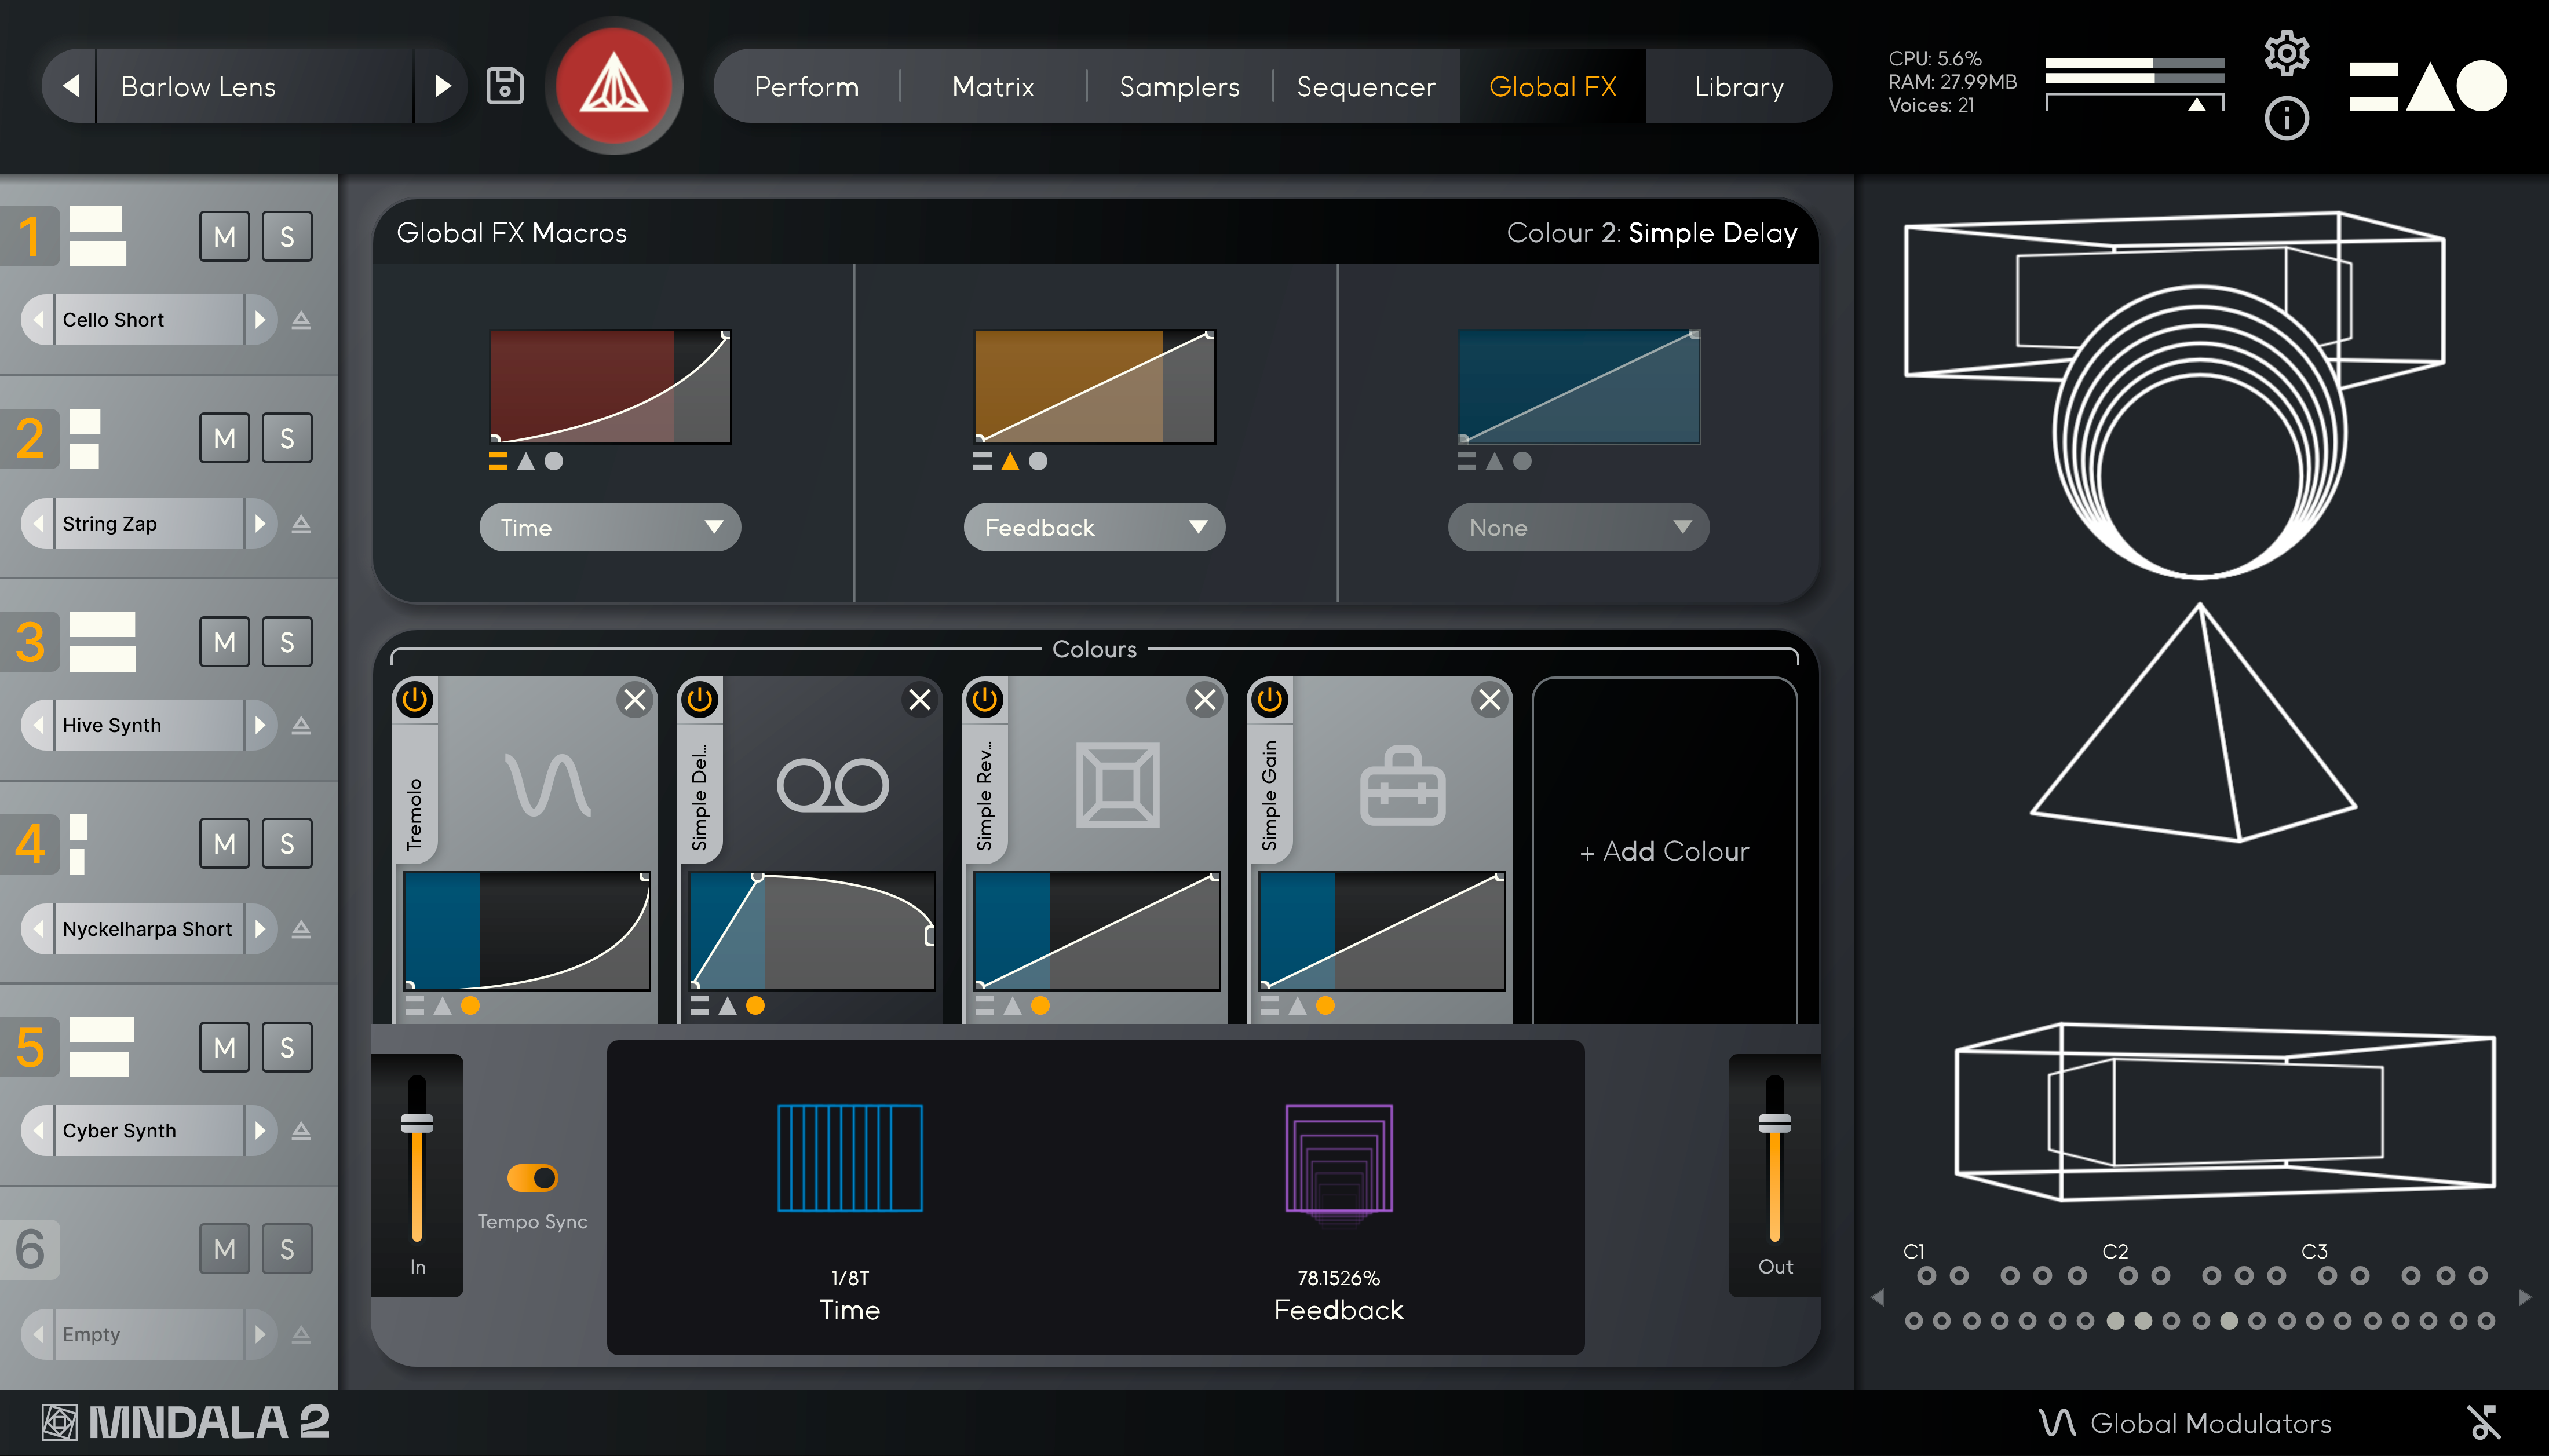Click the save preset floppy disk icon
The image size is (2549, 1456).
pyautogui.click(x=505, y=86)
